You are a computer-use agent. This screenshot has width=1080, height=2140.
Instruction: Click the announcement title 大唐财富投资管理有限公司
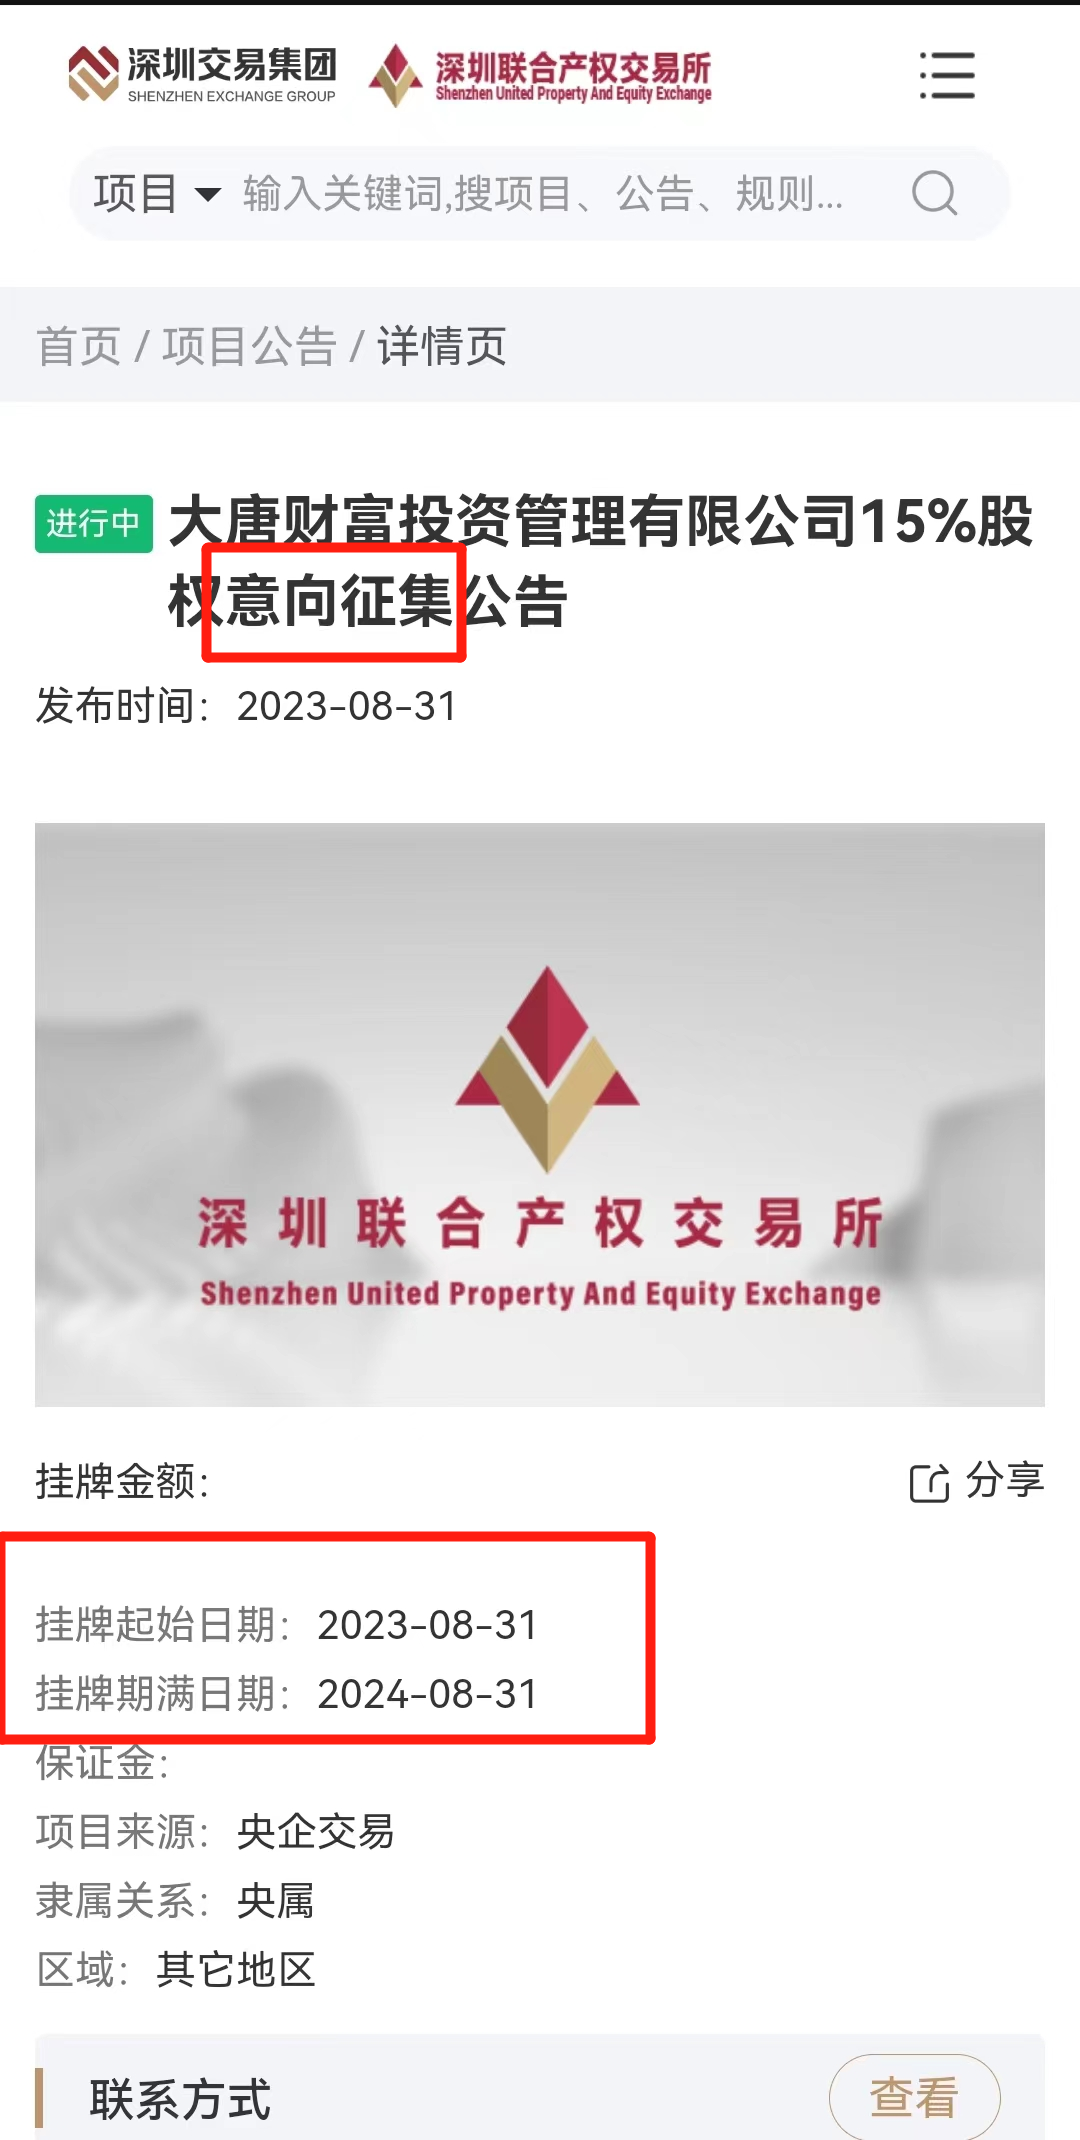[513, 522]
